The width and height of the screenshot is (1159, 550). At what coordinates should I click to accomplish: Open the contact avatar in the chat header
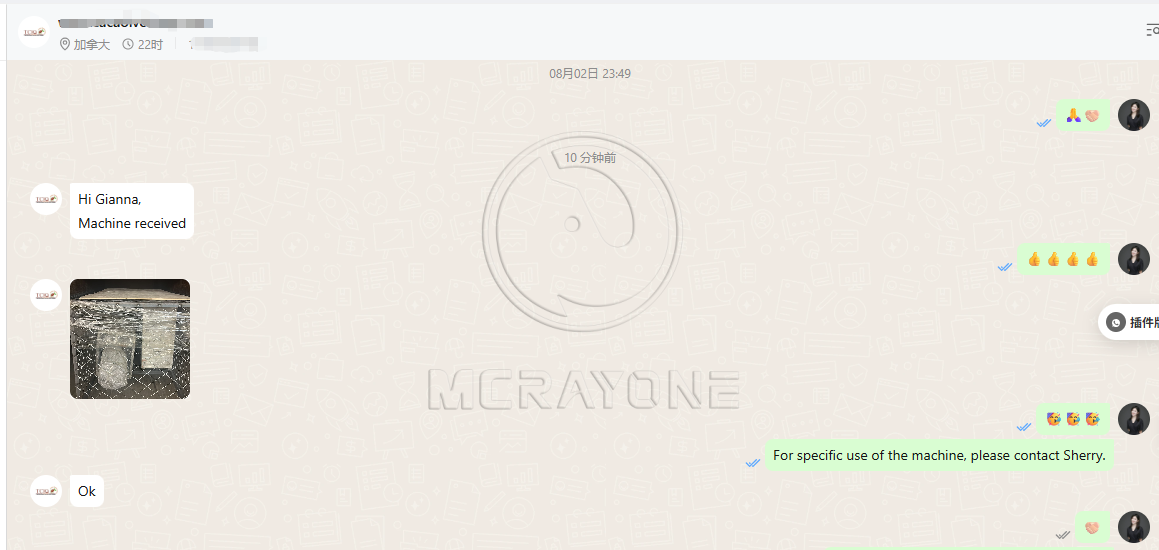click(33, 32)
